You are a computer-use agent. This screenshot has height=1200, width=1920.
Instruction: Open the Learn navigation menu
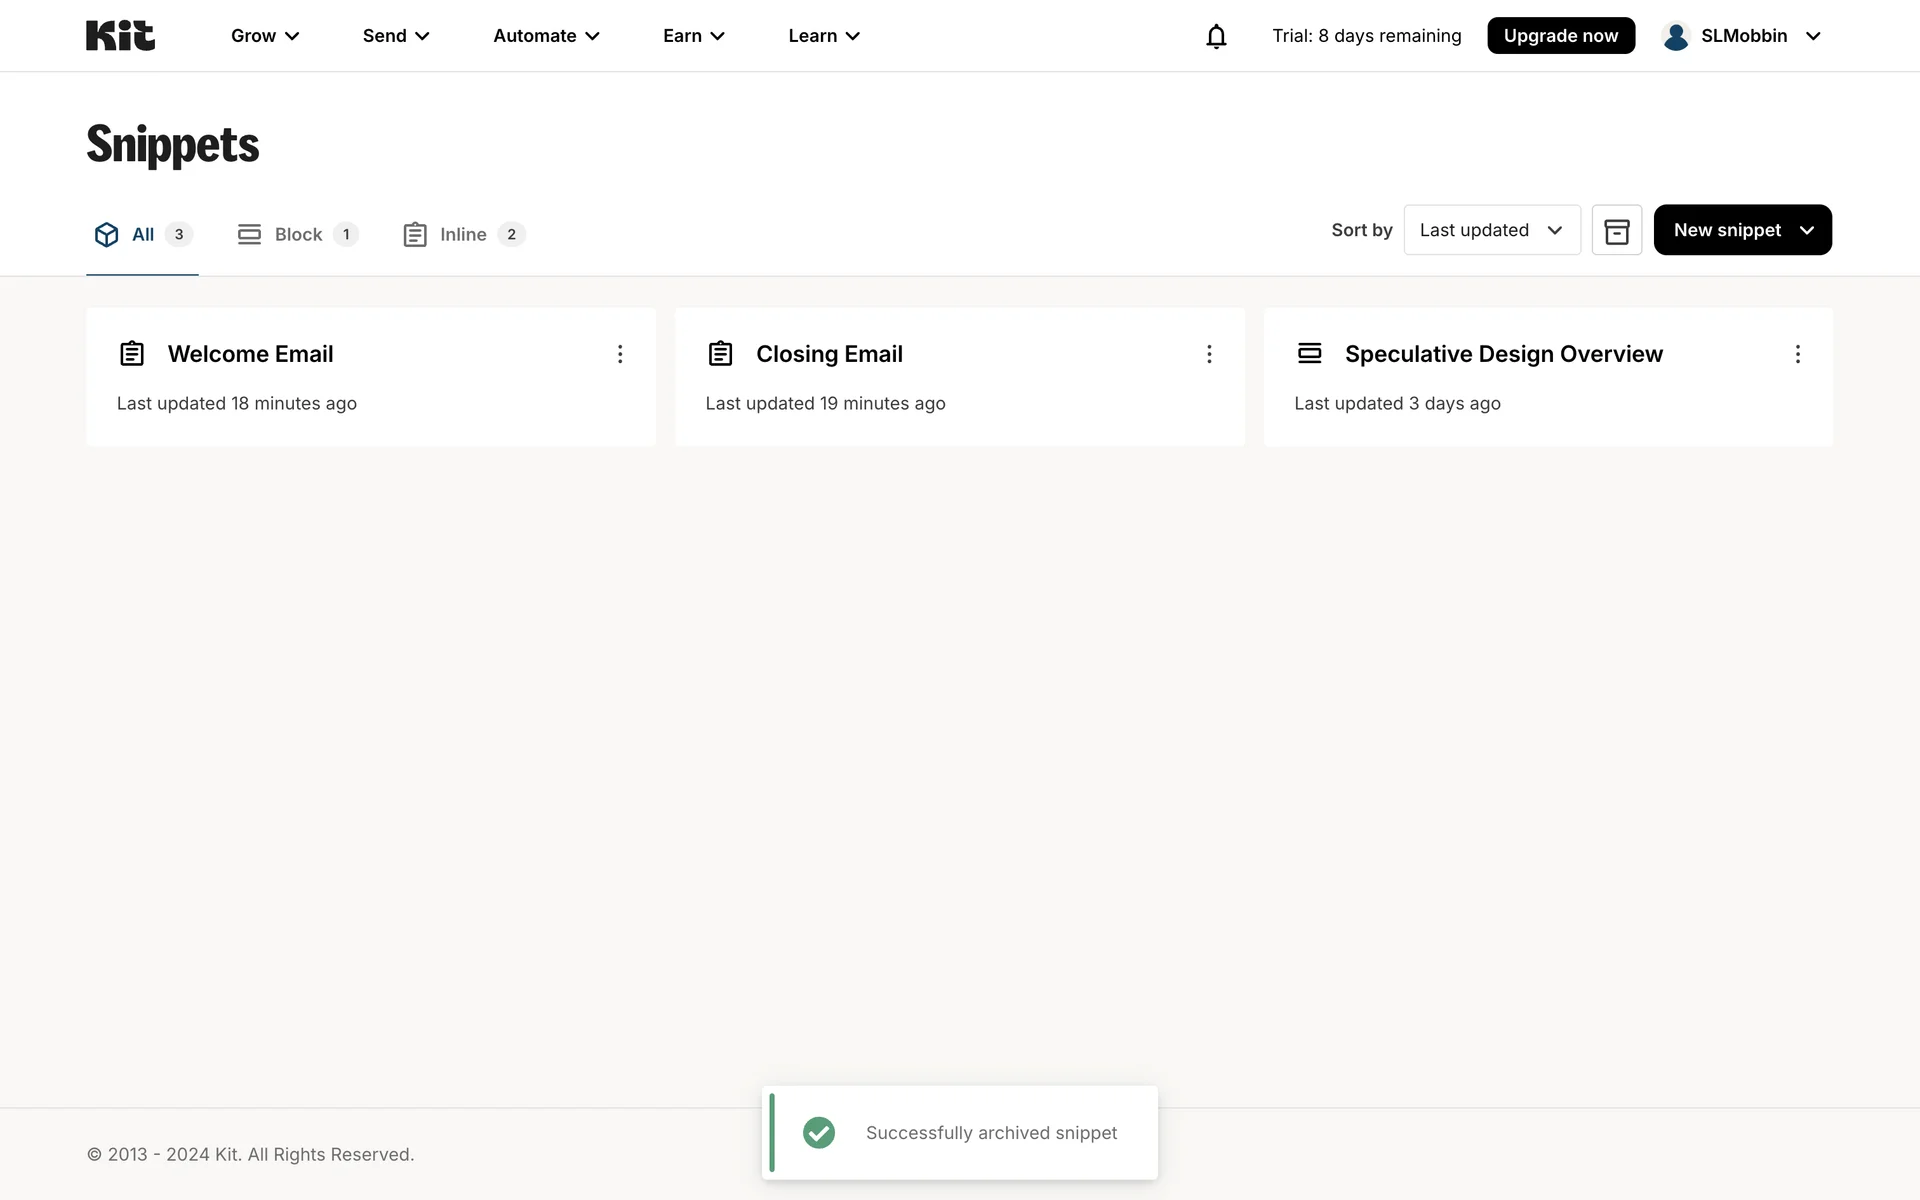pos(823,36)
